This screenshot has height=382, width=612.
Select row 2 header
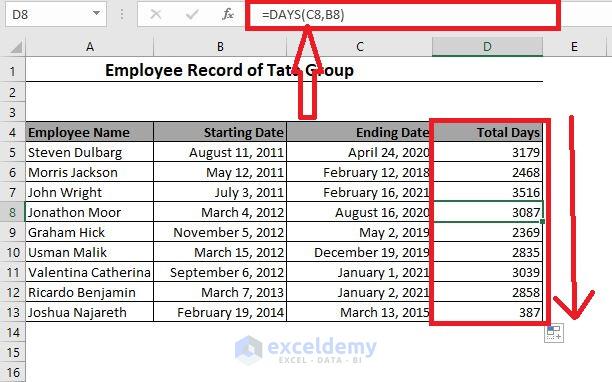[x=12, y=92]
